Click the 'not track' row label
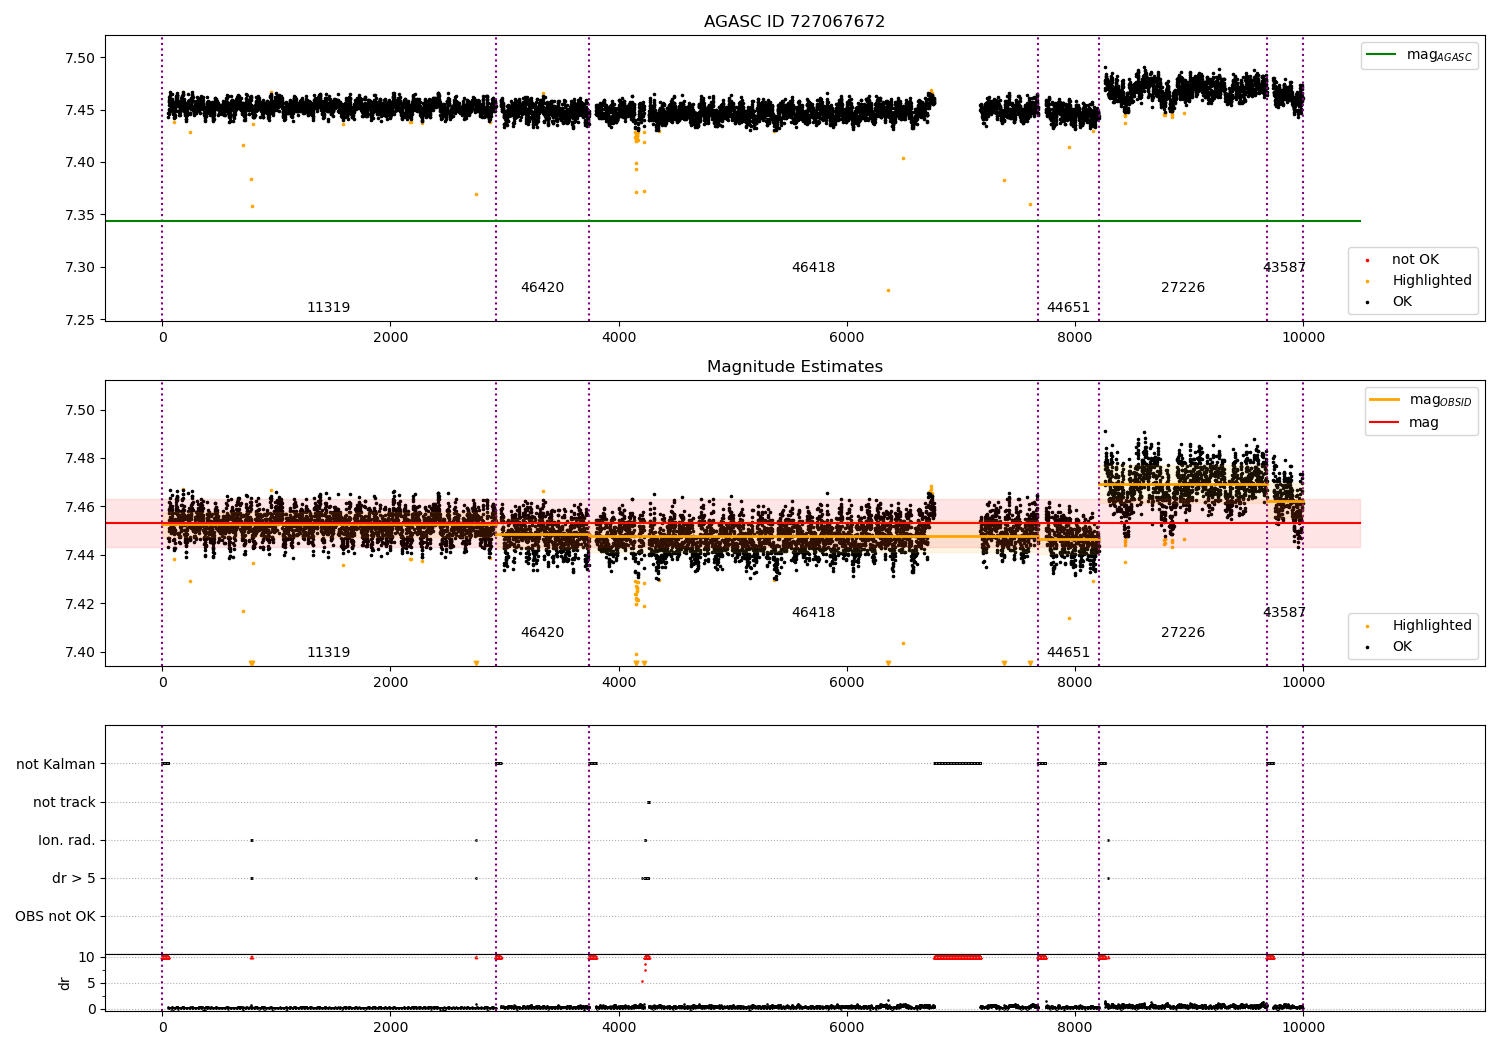This screenshot has height=1050, width=1500. pyautogui.click(x=64, y=803)
